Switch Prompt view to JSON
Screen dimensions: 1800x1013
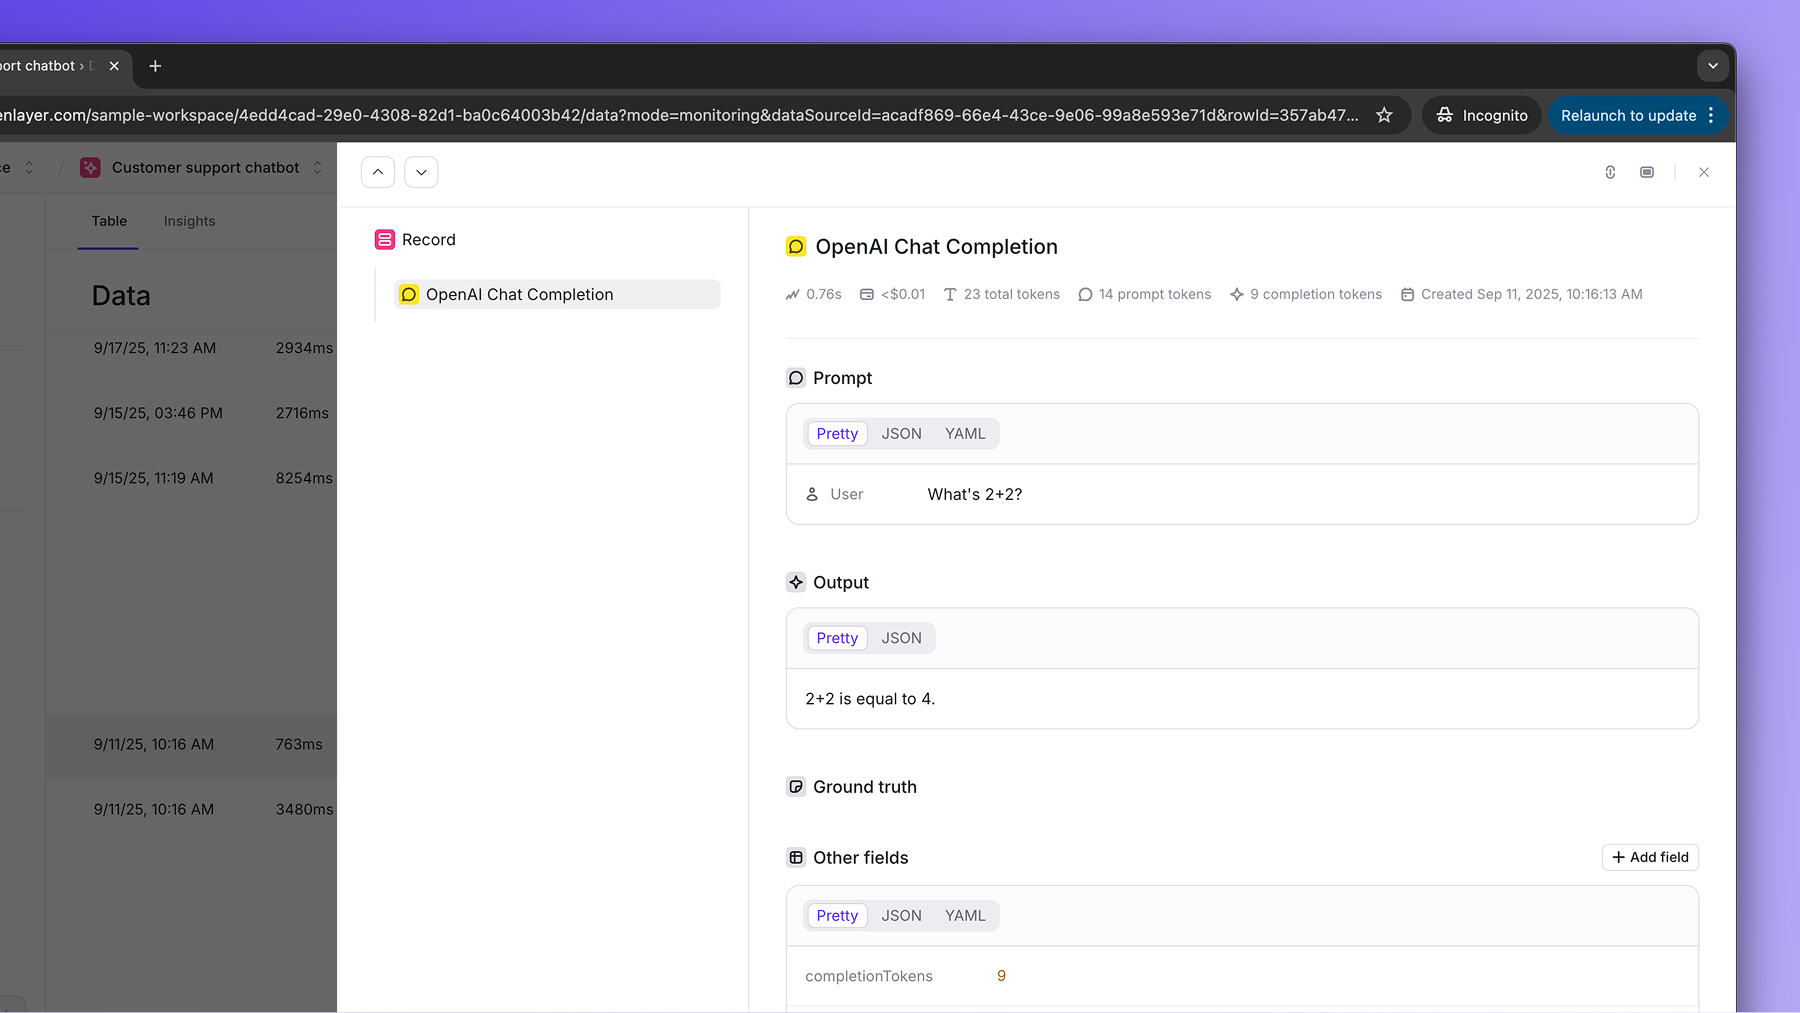[901, 434]
